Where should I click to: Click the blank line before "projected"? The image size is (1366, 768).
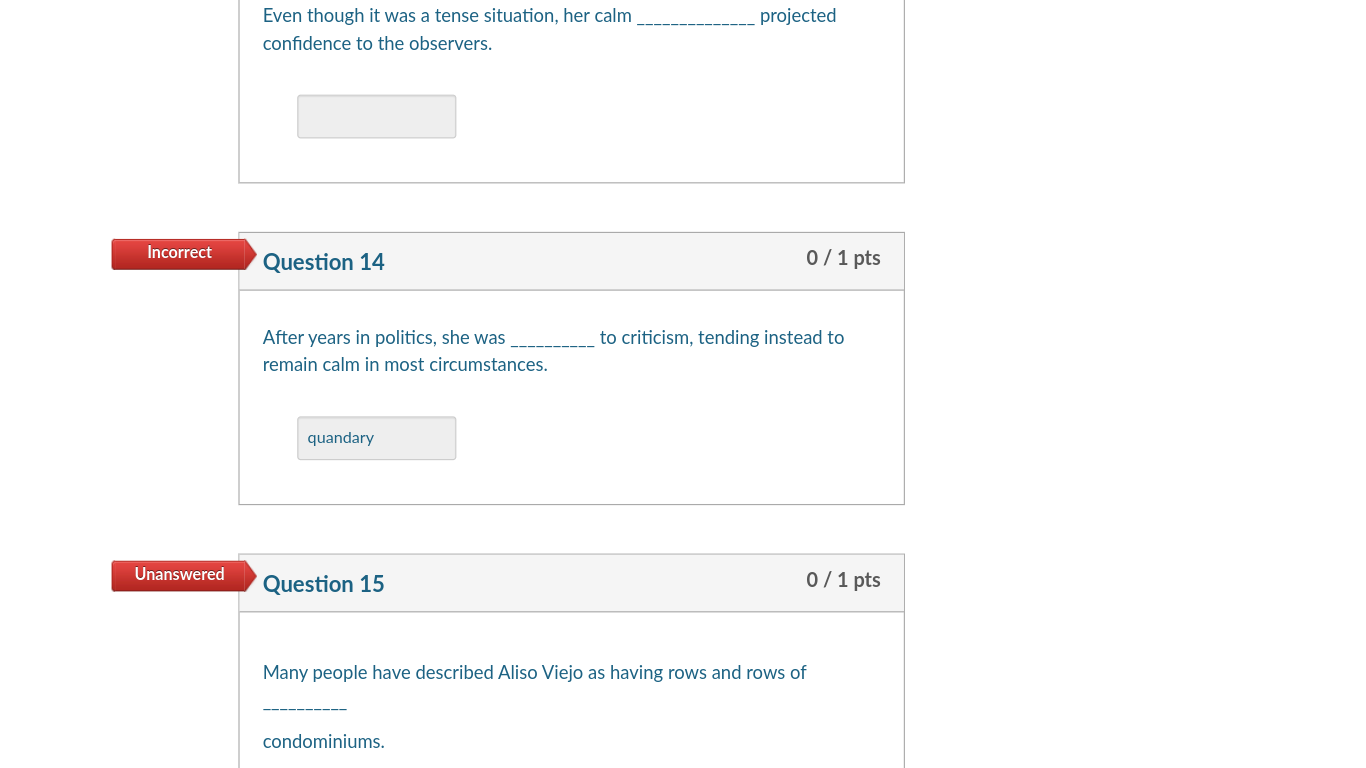tap(695, 20)
